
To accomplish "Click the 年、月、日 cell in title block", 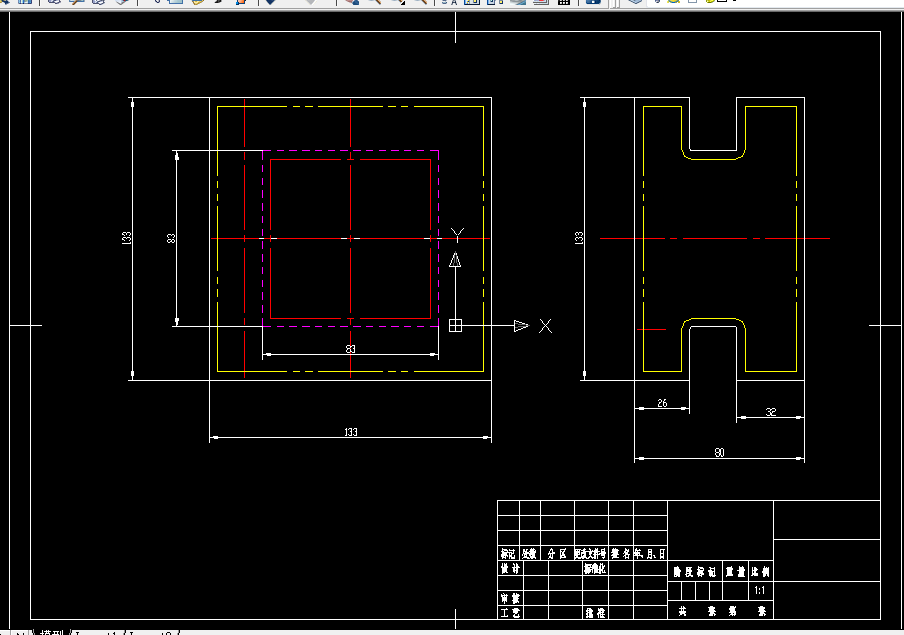I will pos(650,554).
